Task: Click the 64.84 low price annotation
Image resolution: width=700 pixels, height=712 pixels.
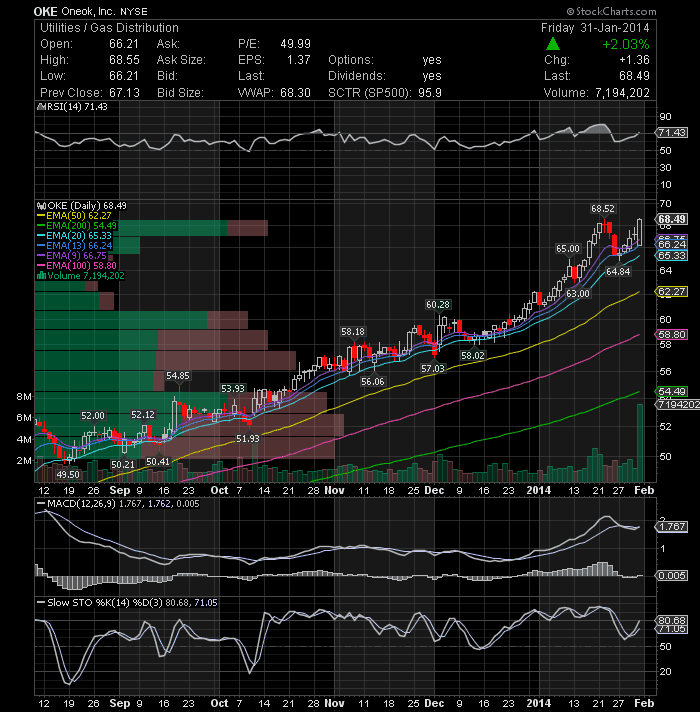Action: pos(618,272)
